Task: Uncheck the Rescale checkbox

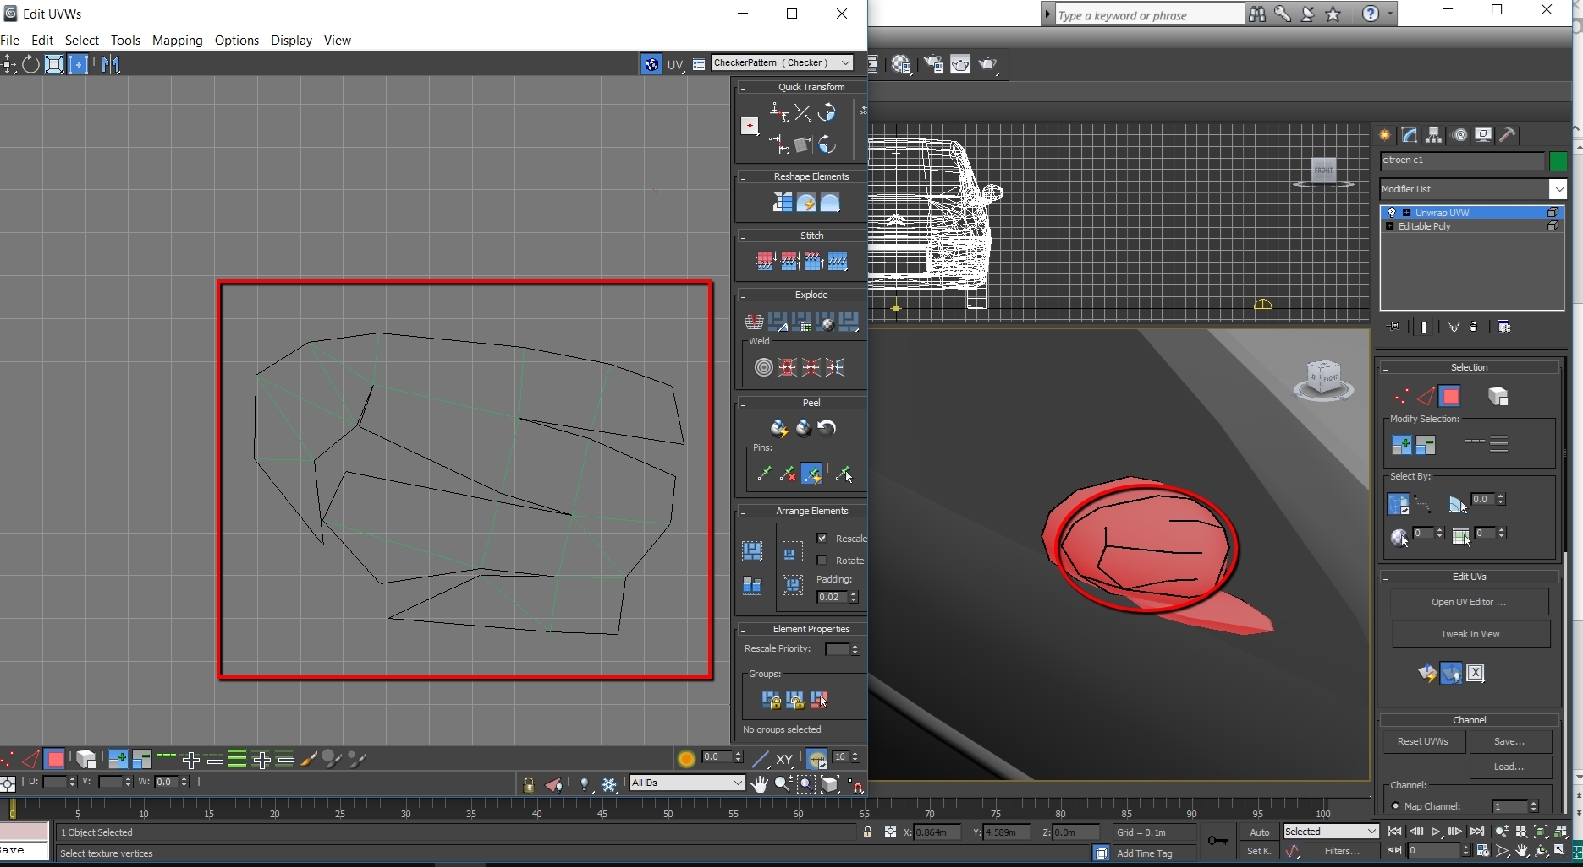Action: 822,538
